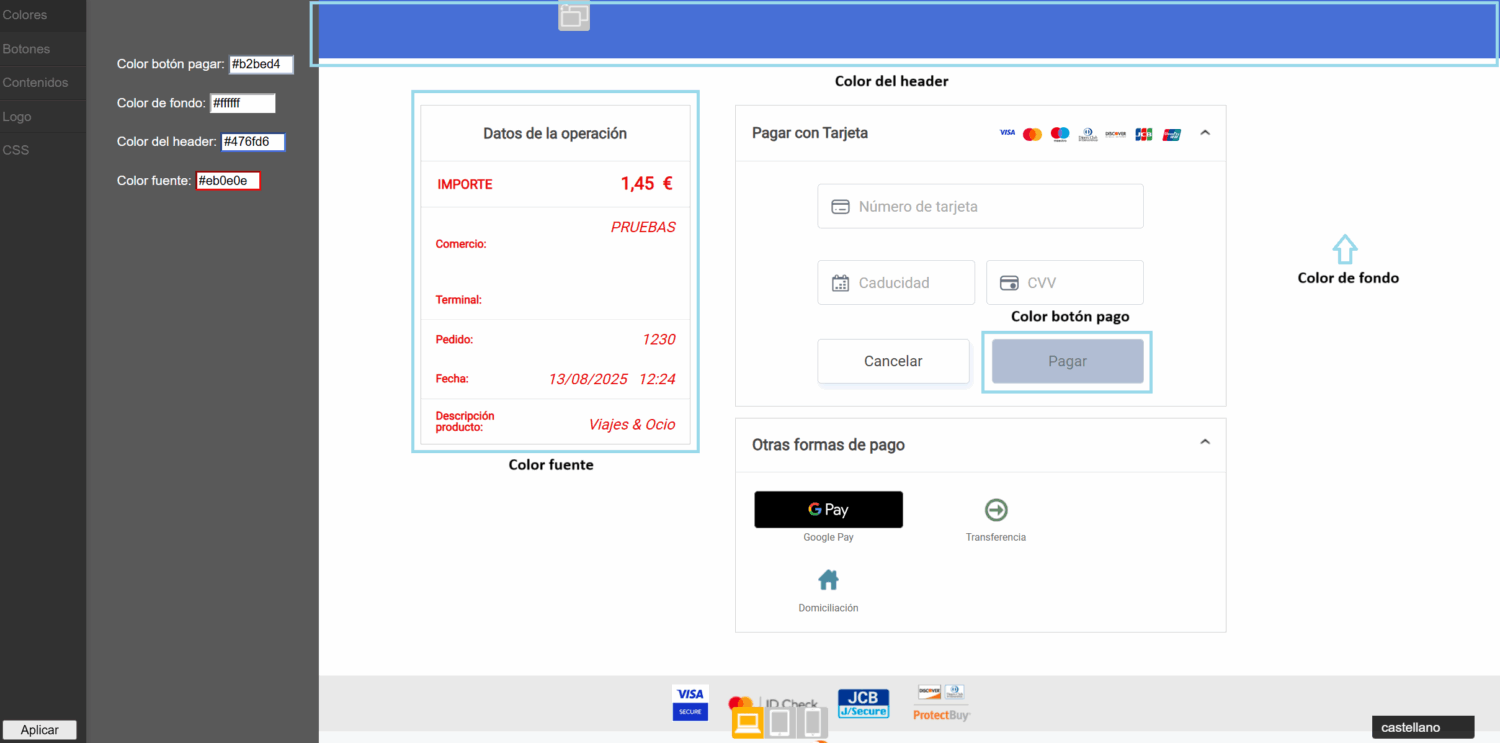The width and height of the screenshot is (1500, 743).
Task: Collapse the Pagar con Tarjeta section
Action: (x=1204, y=133)
